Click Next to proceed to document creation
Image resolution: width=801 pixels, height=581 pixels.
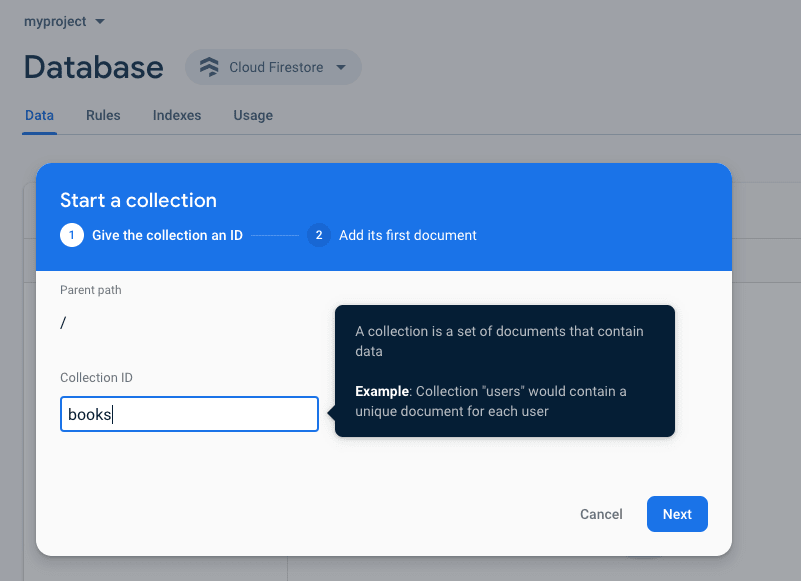677,514
